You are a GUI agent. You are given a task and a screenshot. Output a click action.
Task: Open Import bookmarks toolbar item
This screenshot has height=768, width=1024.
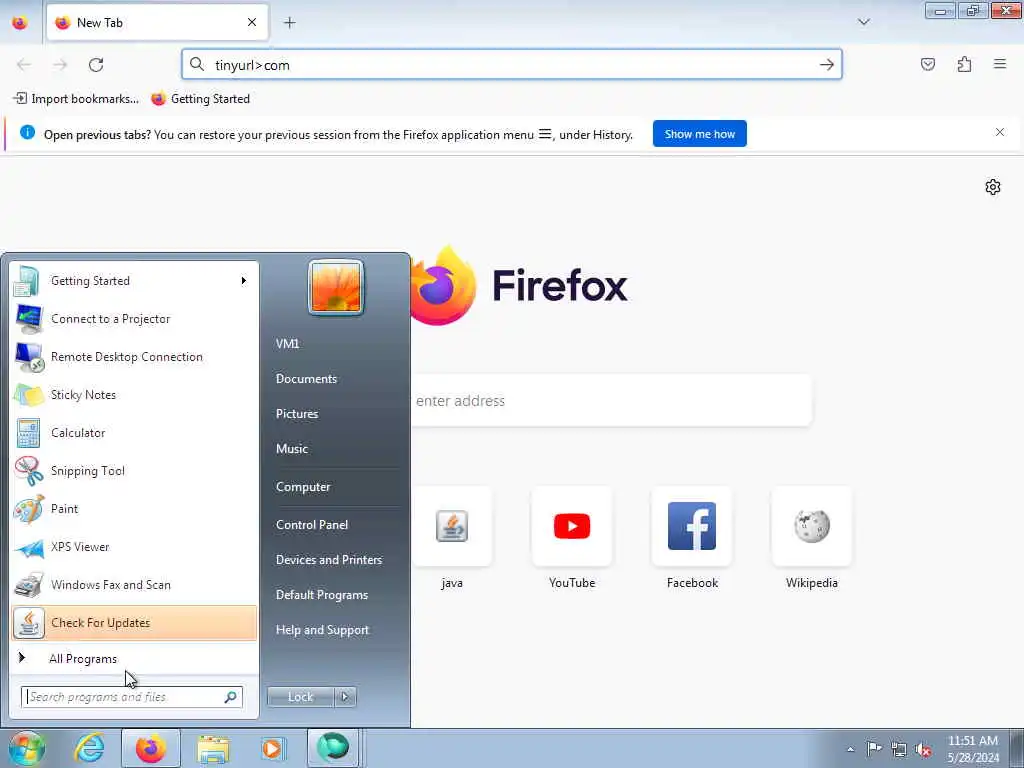click(76, 99)
